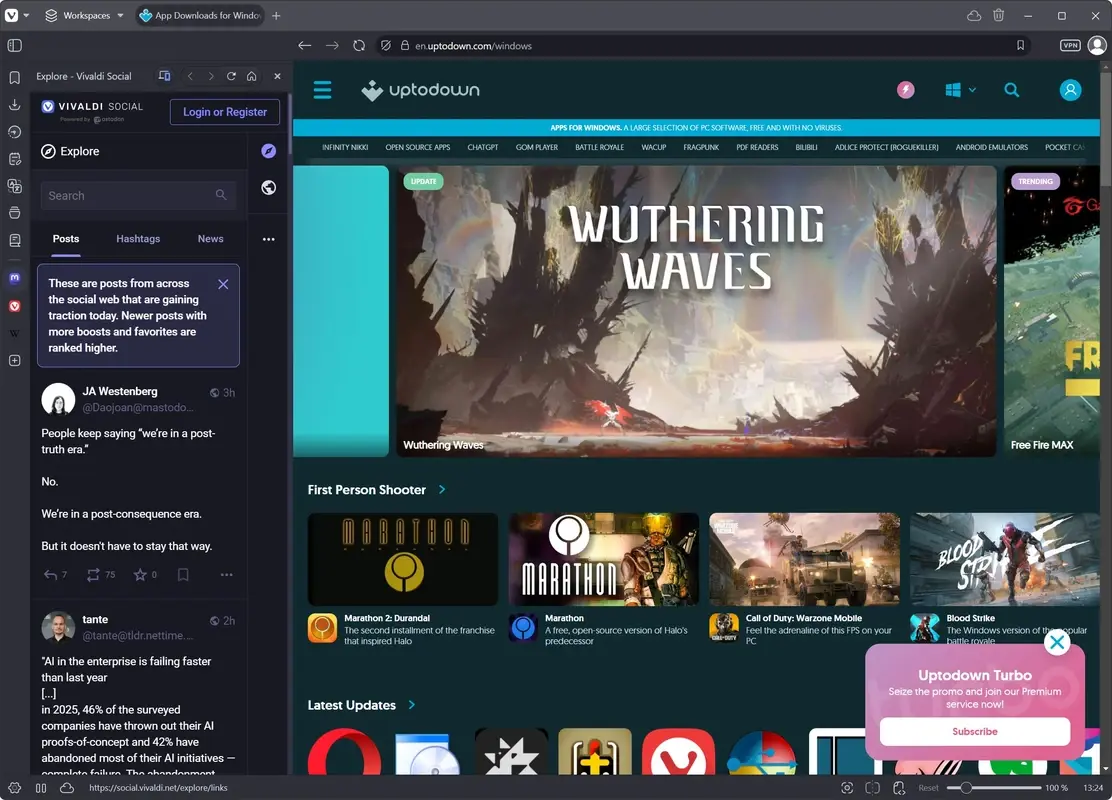The width and height of the screenshot is (1112, 800).
Task: Switch to the Hashtags tab
Action: coord(138,238)
